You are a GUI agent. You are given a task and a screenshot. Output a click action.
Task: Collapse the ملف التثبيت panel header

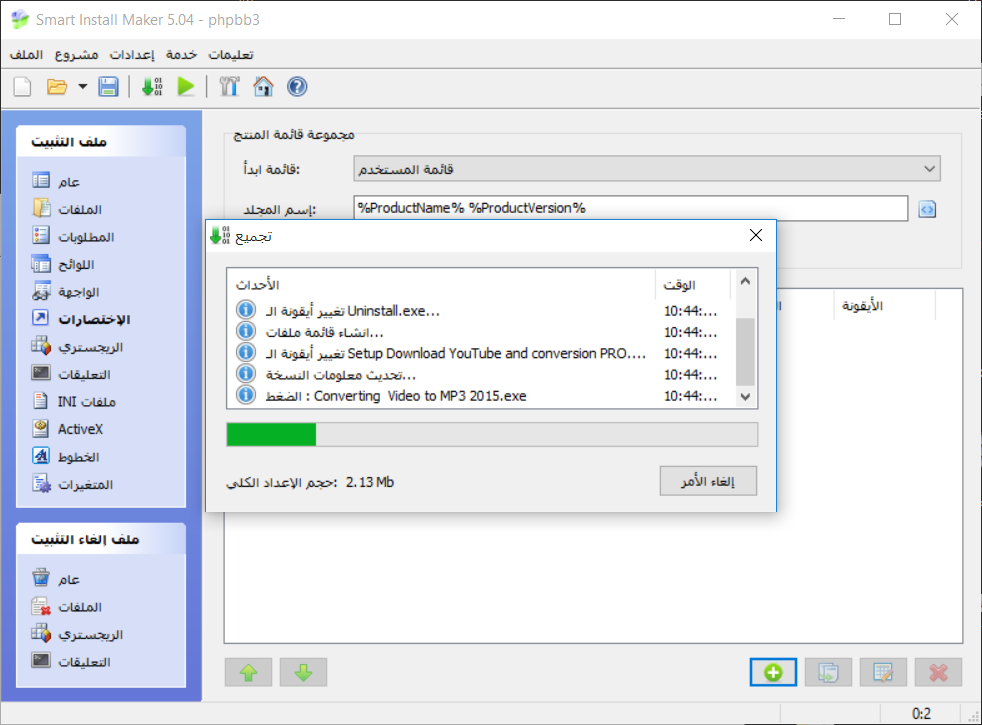tap(101, 141)
